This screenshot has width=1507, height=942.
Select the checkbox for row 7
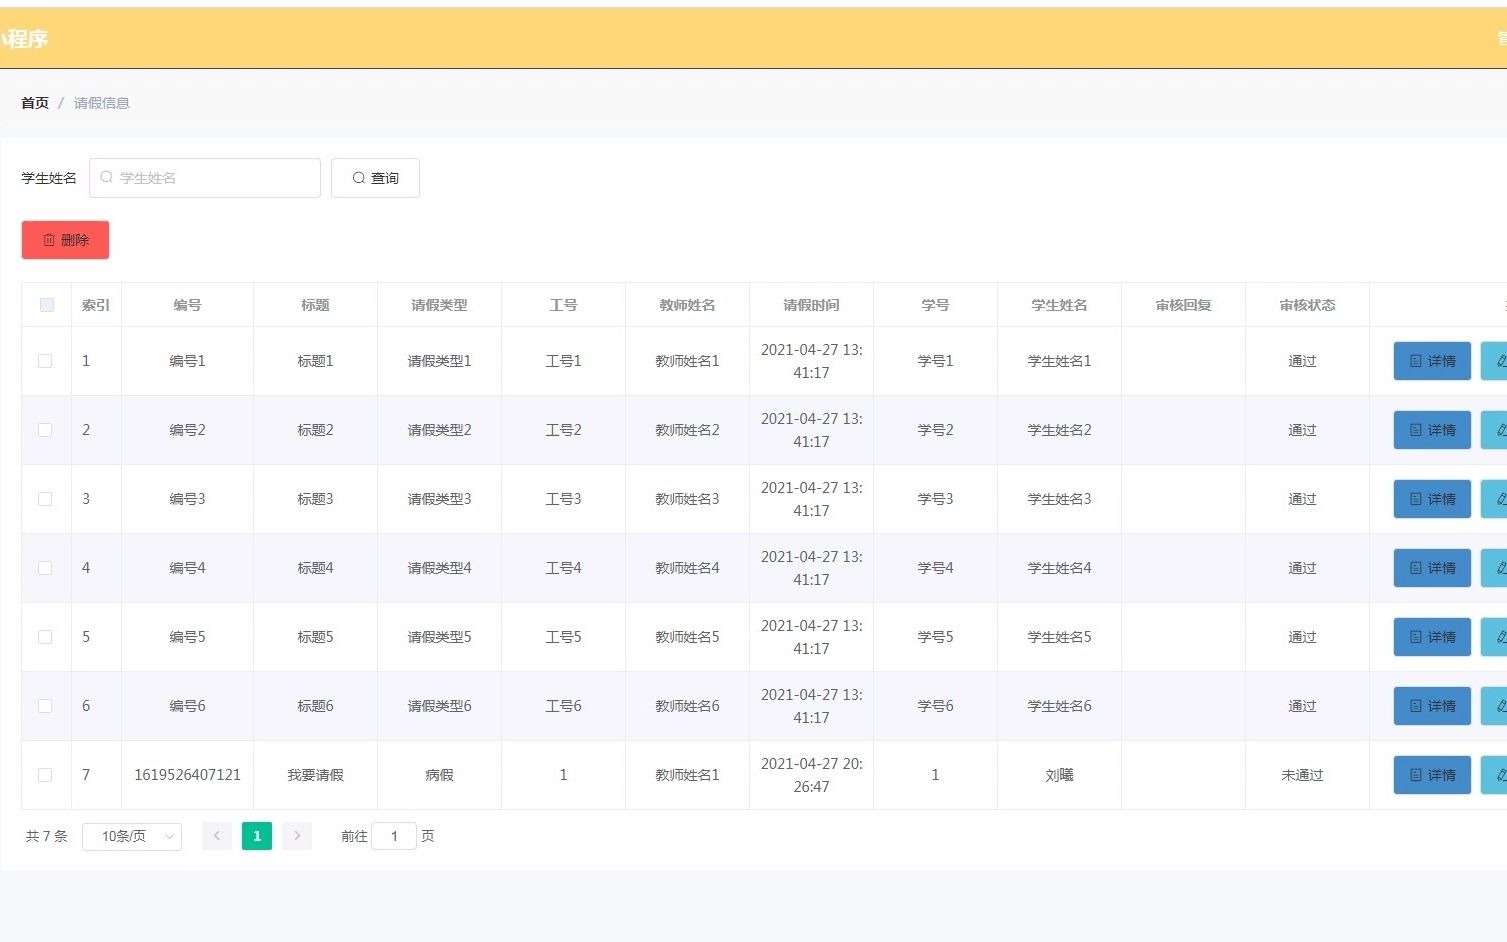point(45,775)
